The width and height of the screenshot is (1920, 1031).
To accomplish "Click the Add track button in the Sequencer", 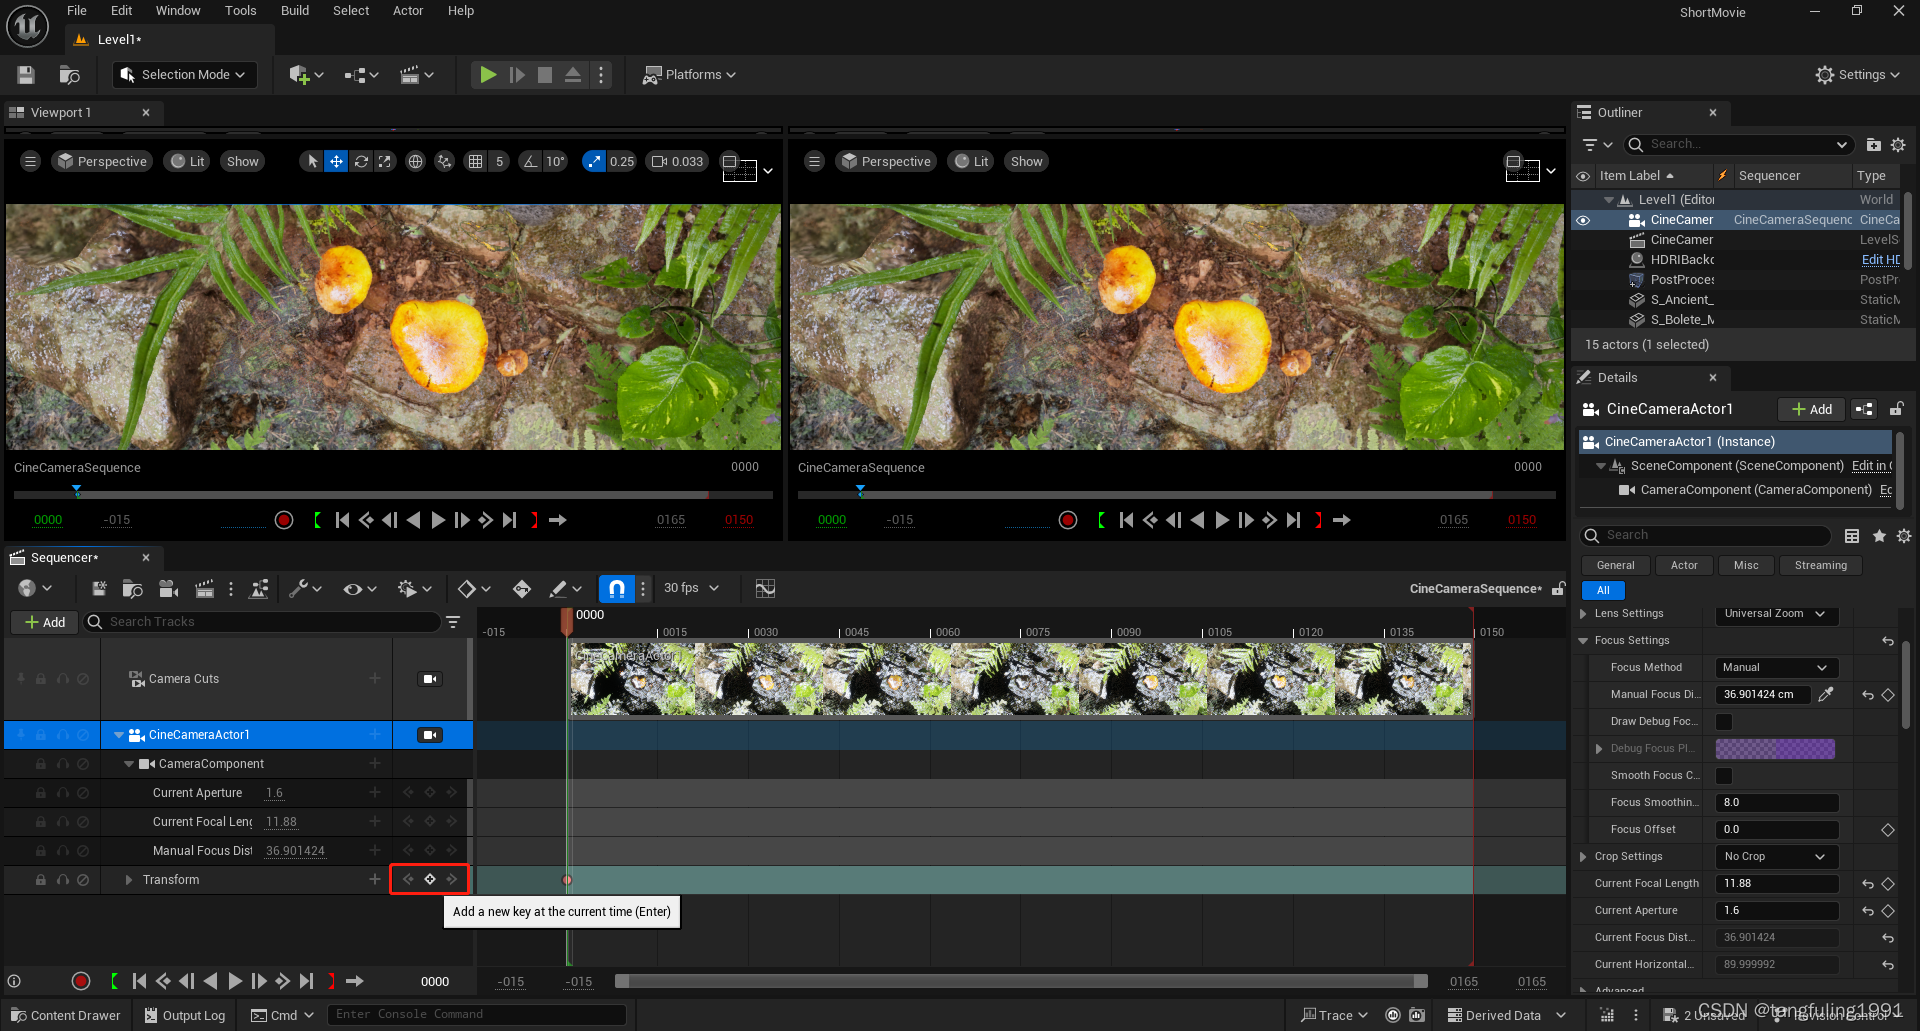I will point(45,622).
